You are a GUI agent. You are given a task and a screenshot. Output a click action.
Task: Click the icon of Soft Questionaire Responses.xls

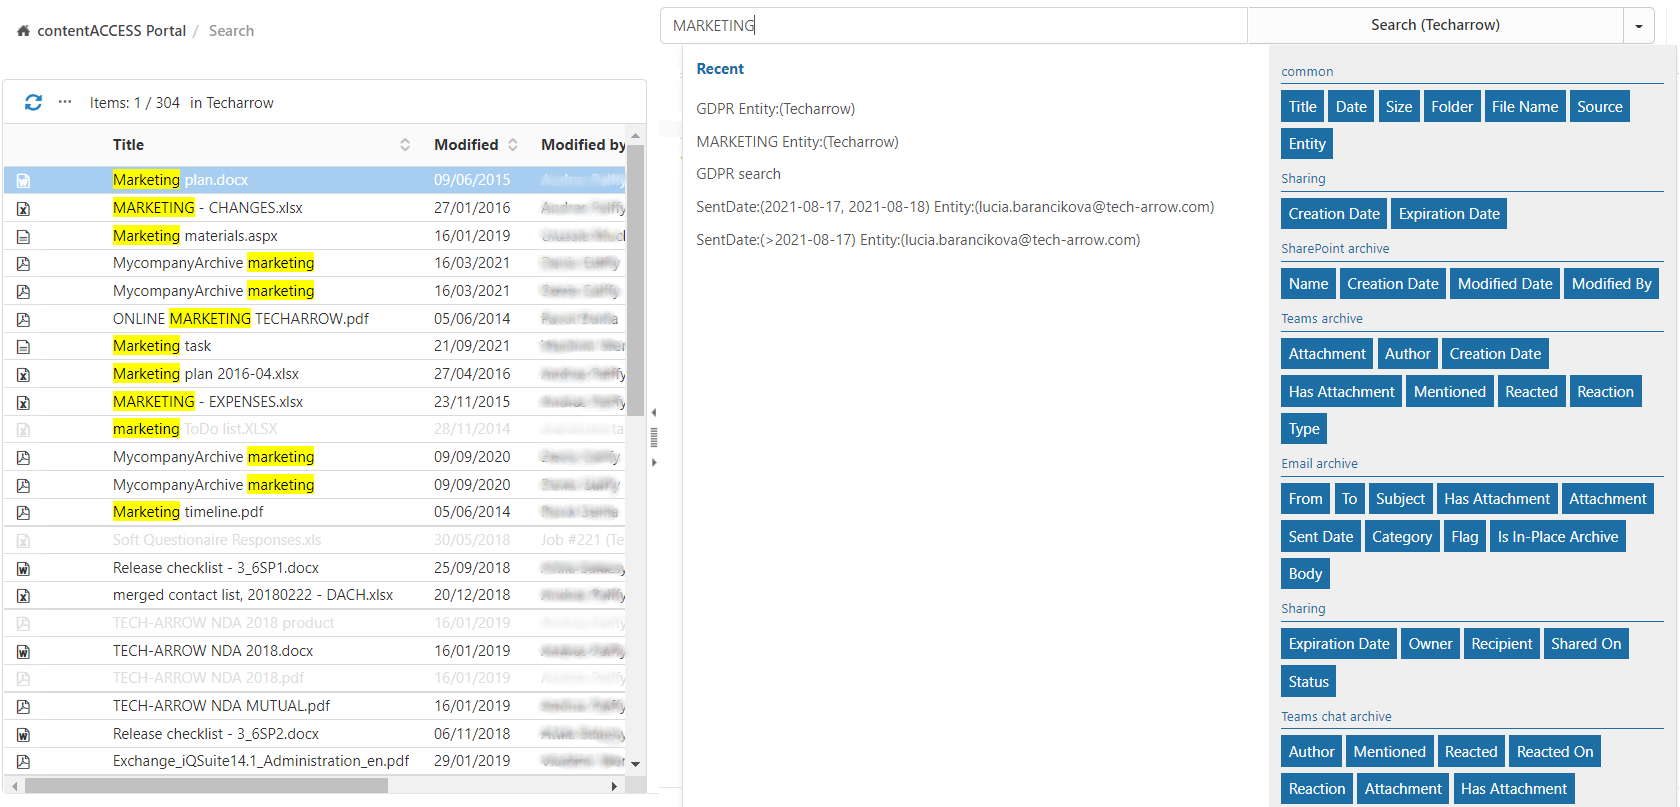(23, 541)
